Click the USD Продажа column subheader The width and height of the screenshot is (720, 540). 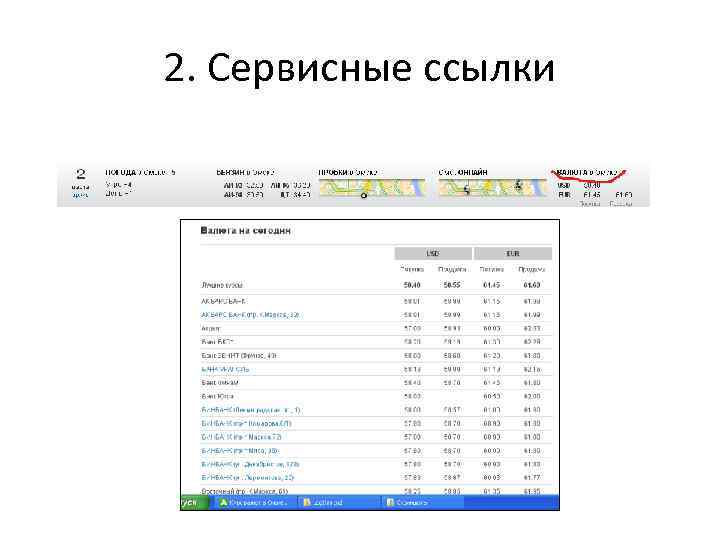pos(452,270)
